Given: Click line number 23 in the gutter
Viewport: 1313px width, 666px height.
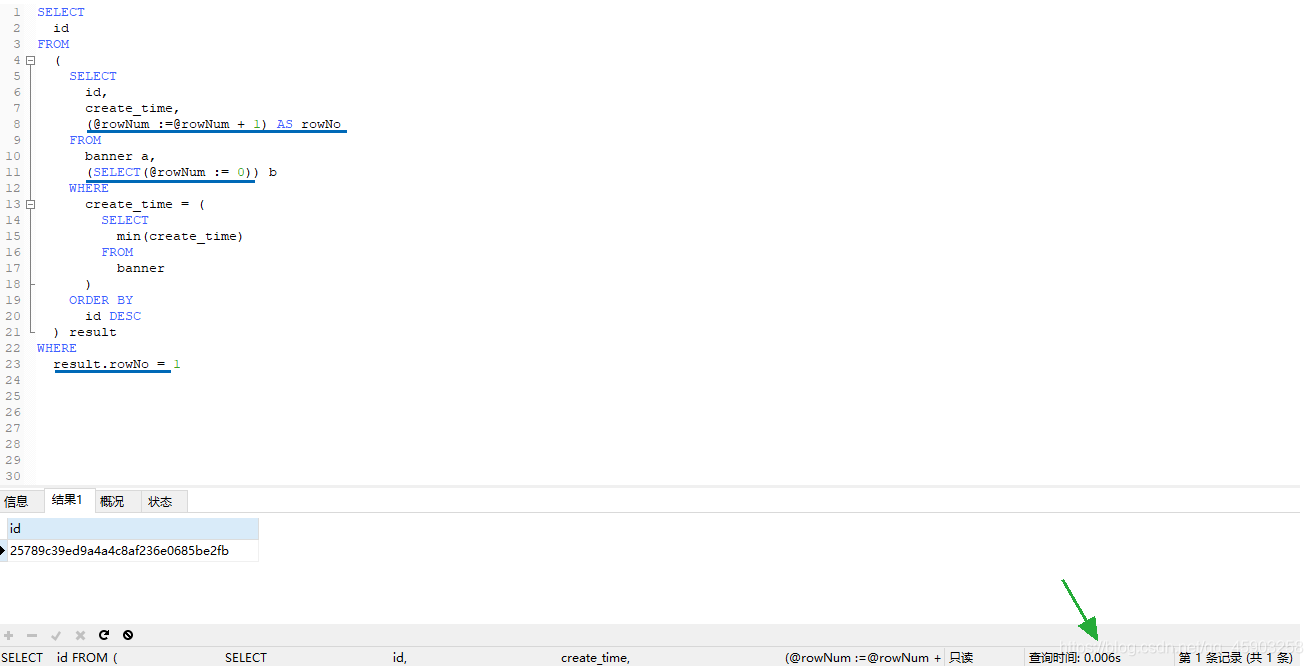Looking at the screenshot, I should click(x=12, y=364).
